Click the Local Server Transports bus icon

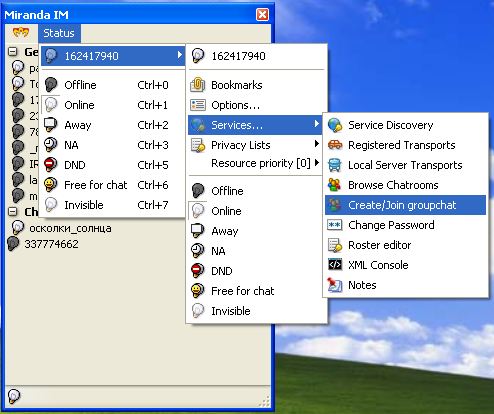335,165
